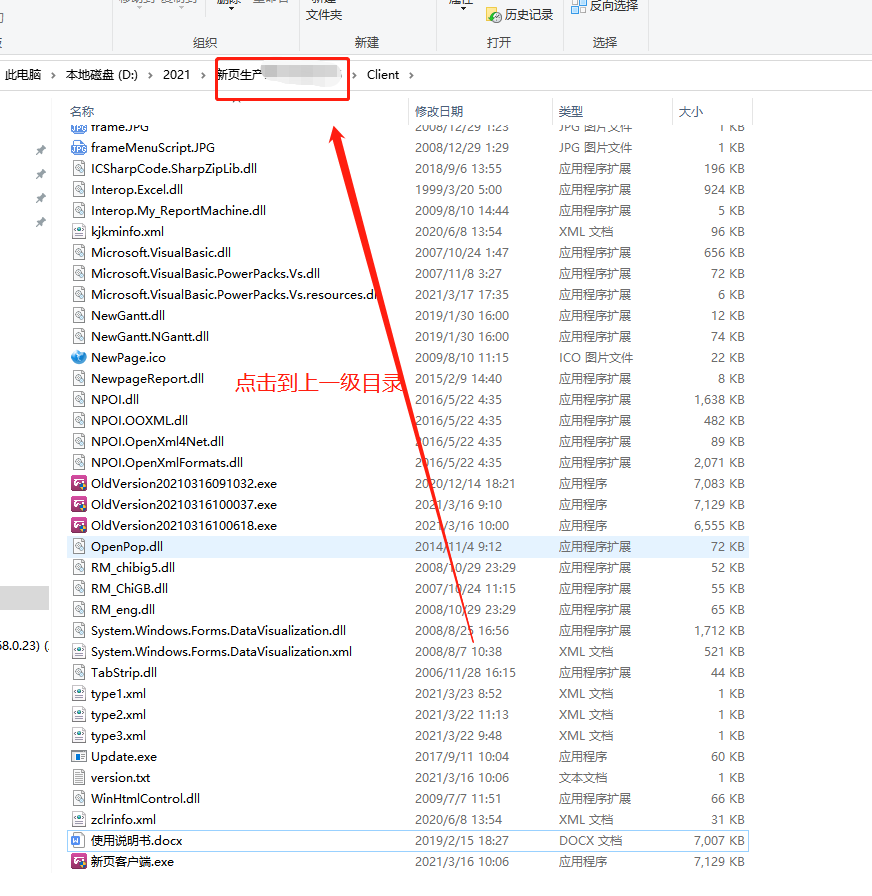Sort files by the 大小 column header
Screen dimensions: 872x896
690,111
